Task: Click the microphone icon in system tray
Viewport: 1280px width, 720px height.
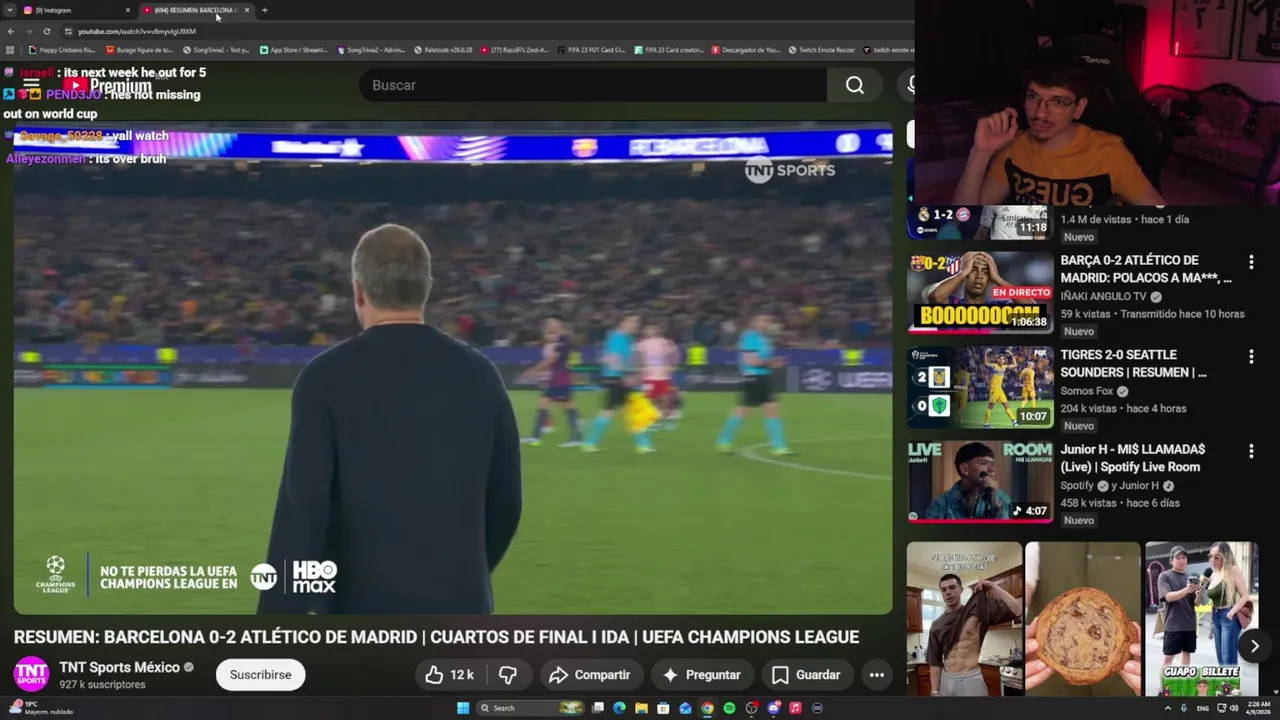Action: (1184, 708)
